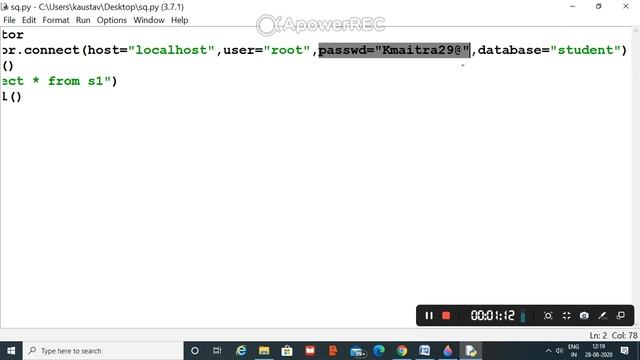This screenshot has width=640, height=360.
Task: Open Mail app with 99+ badge
Action: (357, 351)
